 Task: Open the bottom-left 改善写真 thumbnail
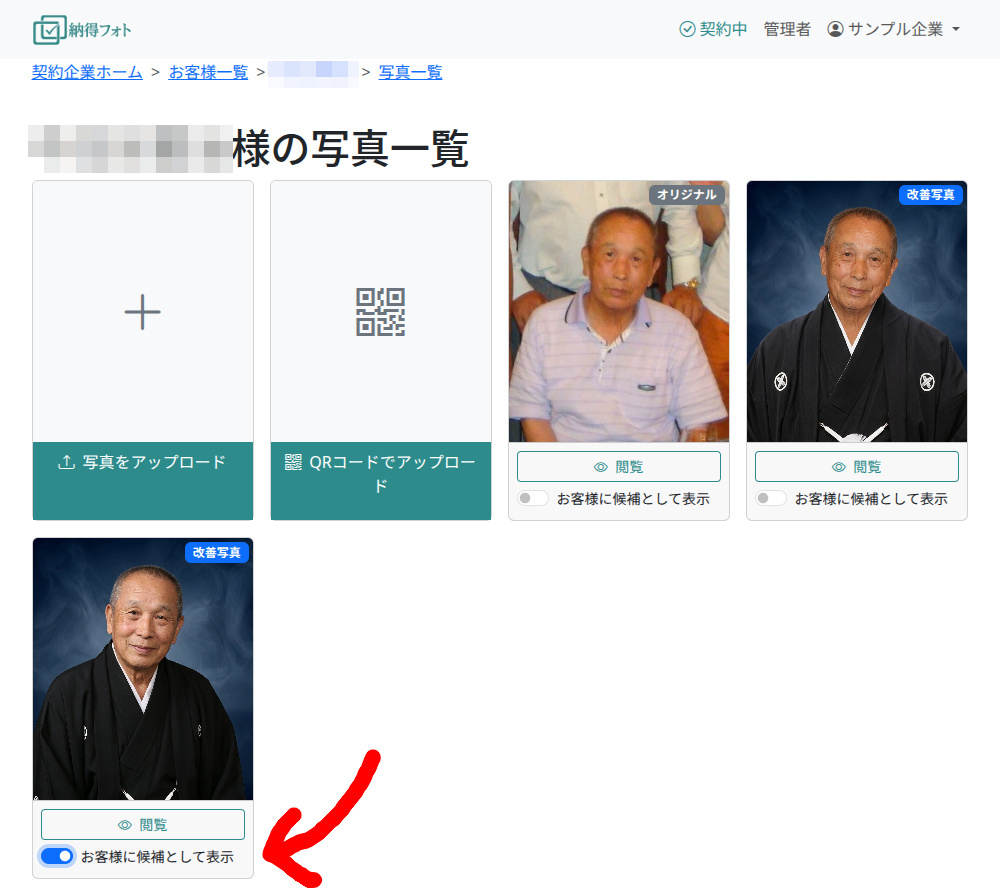point(143,669)
